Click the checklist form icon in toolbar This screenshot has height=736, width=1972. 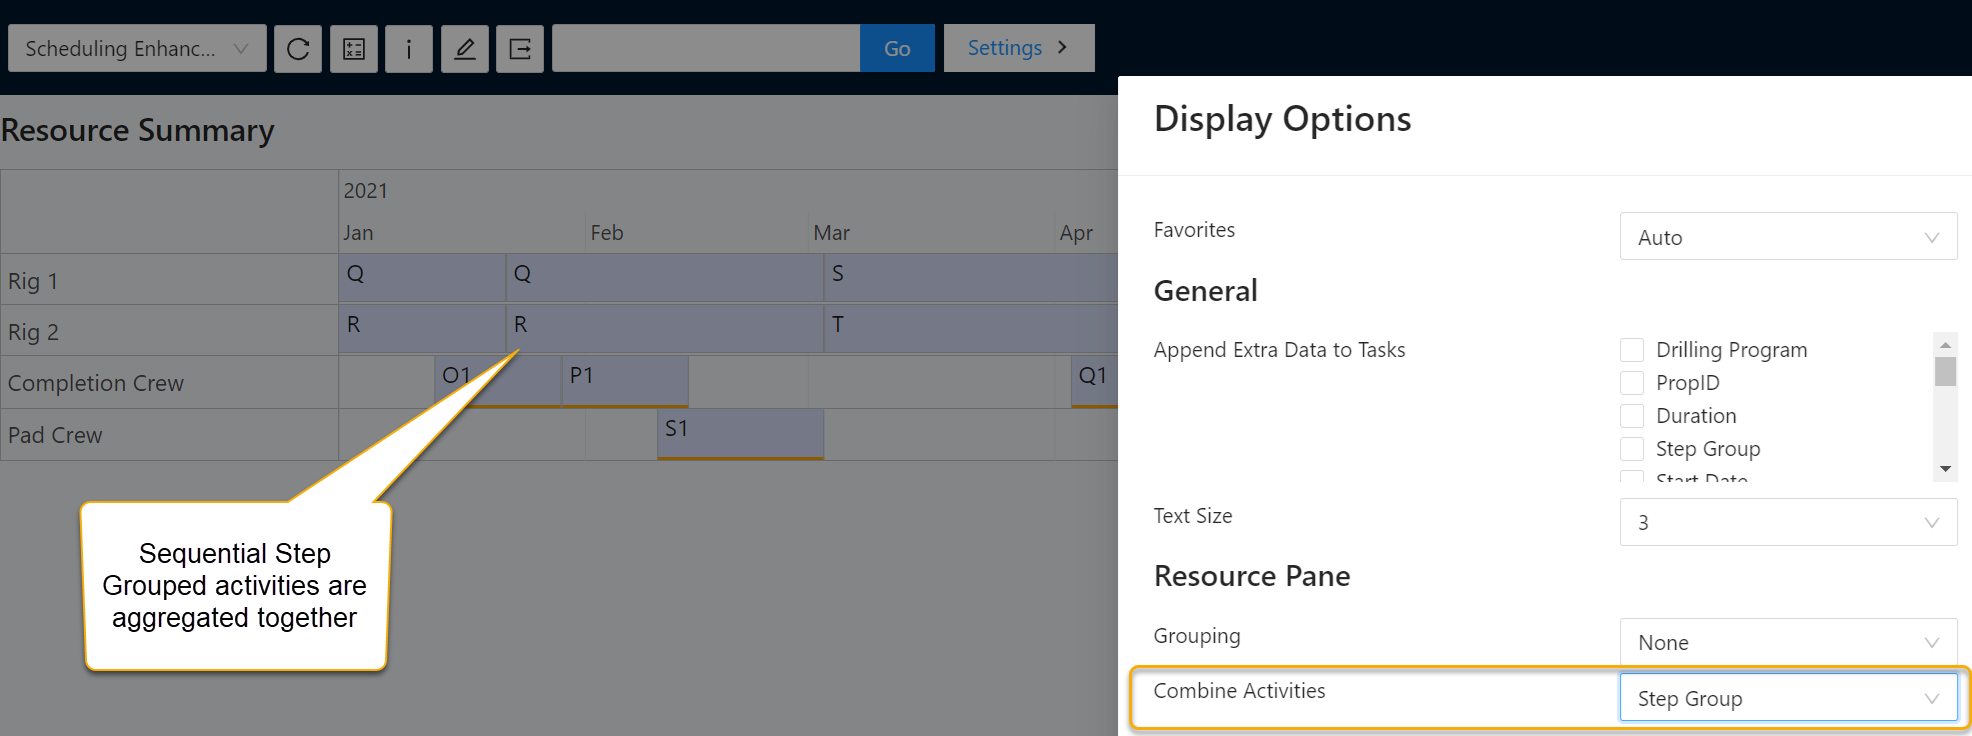354,49
